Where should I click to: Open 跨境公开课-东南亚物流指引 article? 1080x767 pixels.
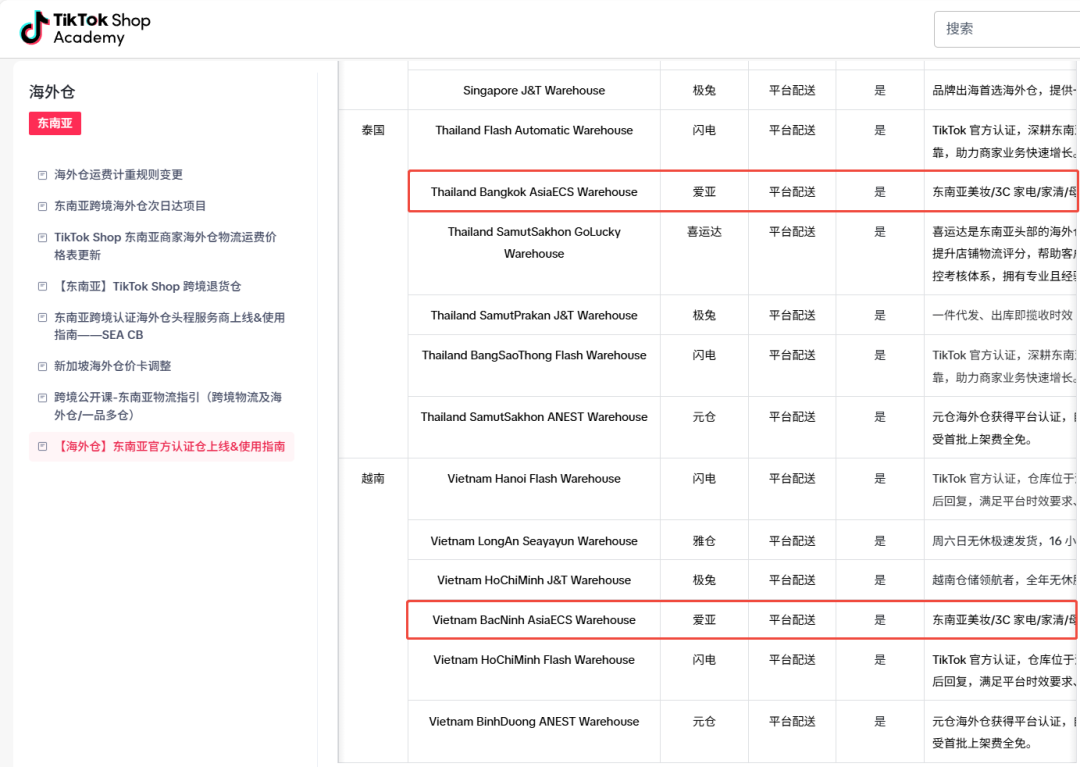click(168, 406)
